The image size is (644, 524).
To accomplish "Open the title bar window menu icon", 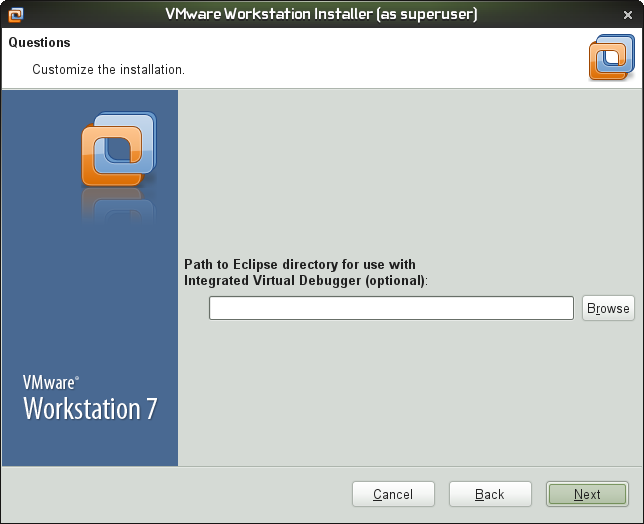I will coord(16,15).
